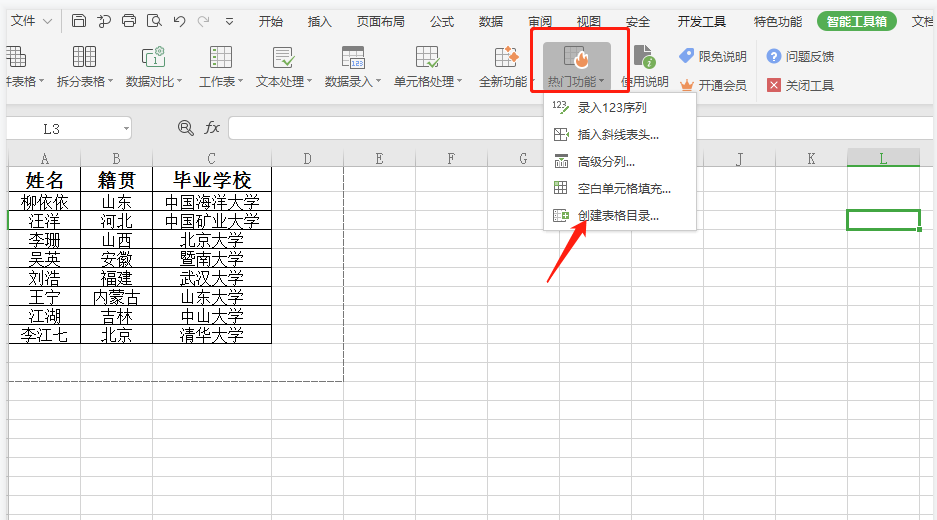Click 开通会员 membership button
937x520 pixels.
pyautogui.click(x=713, y=85)
